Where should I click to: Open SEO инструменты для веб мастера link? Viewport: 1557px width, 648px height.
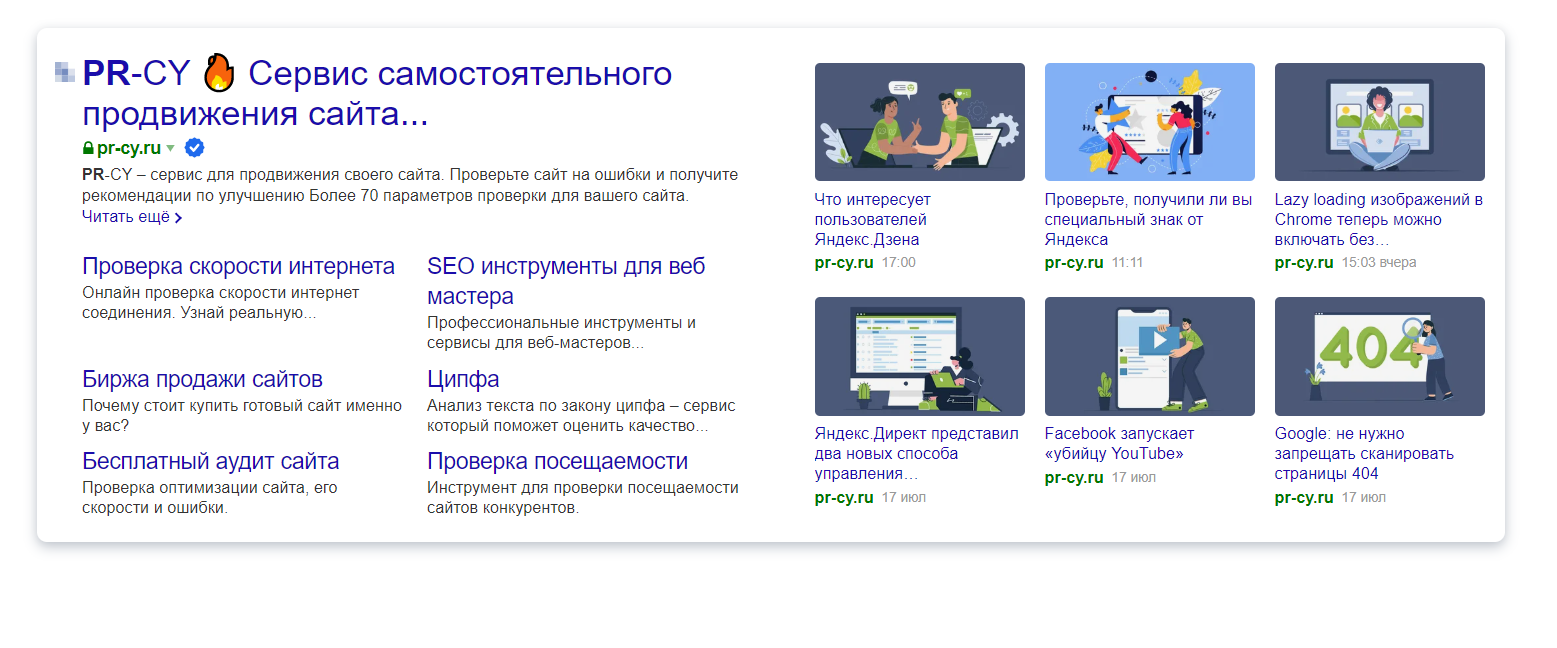(566, 281)
